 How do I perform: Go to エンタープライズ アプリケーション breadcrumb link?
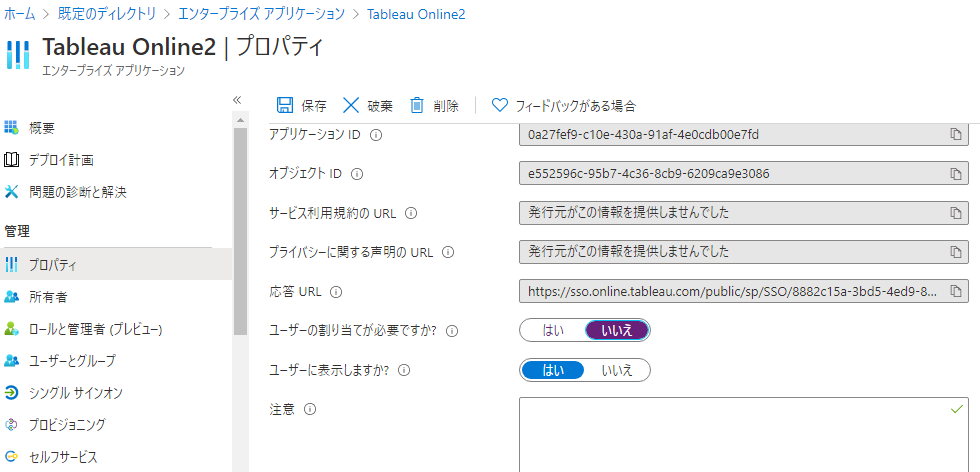point(261,14)
